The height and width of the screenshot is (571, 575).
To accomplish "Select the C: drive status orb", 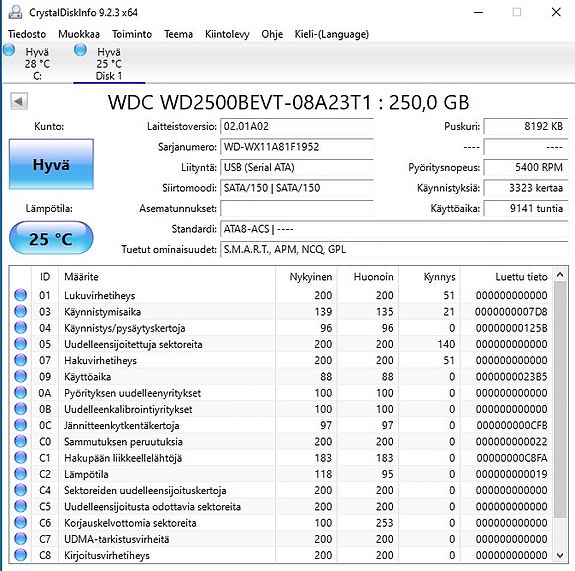I will click(x=9, y=50).
